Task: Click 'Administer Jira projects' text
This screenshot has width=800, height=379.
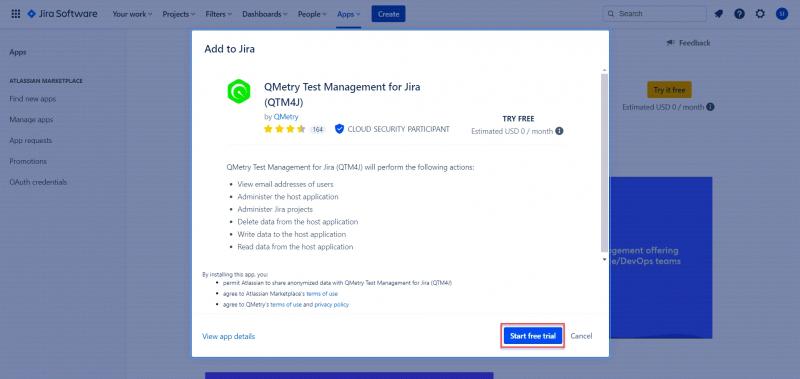Action: click(x=275, y=209)
